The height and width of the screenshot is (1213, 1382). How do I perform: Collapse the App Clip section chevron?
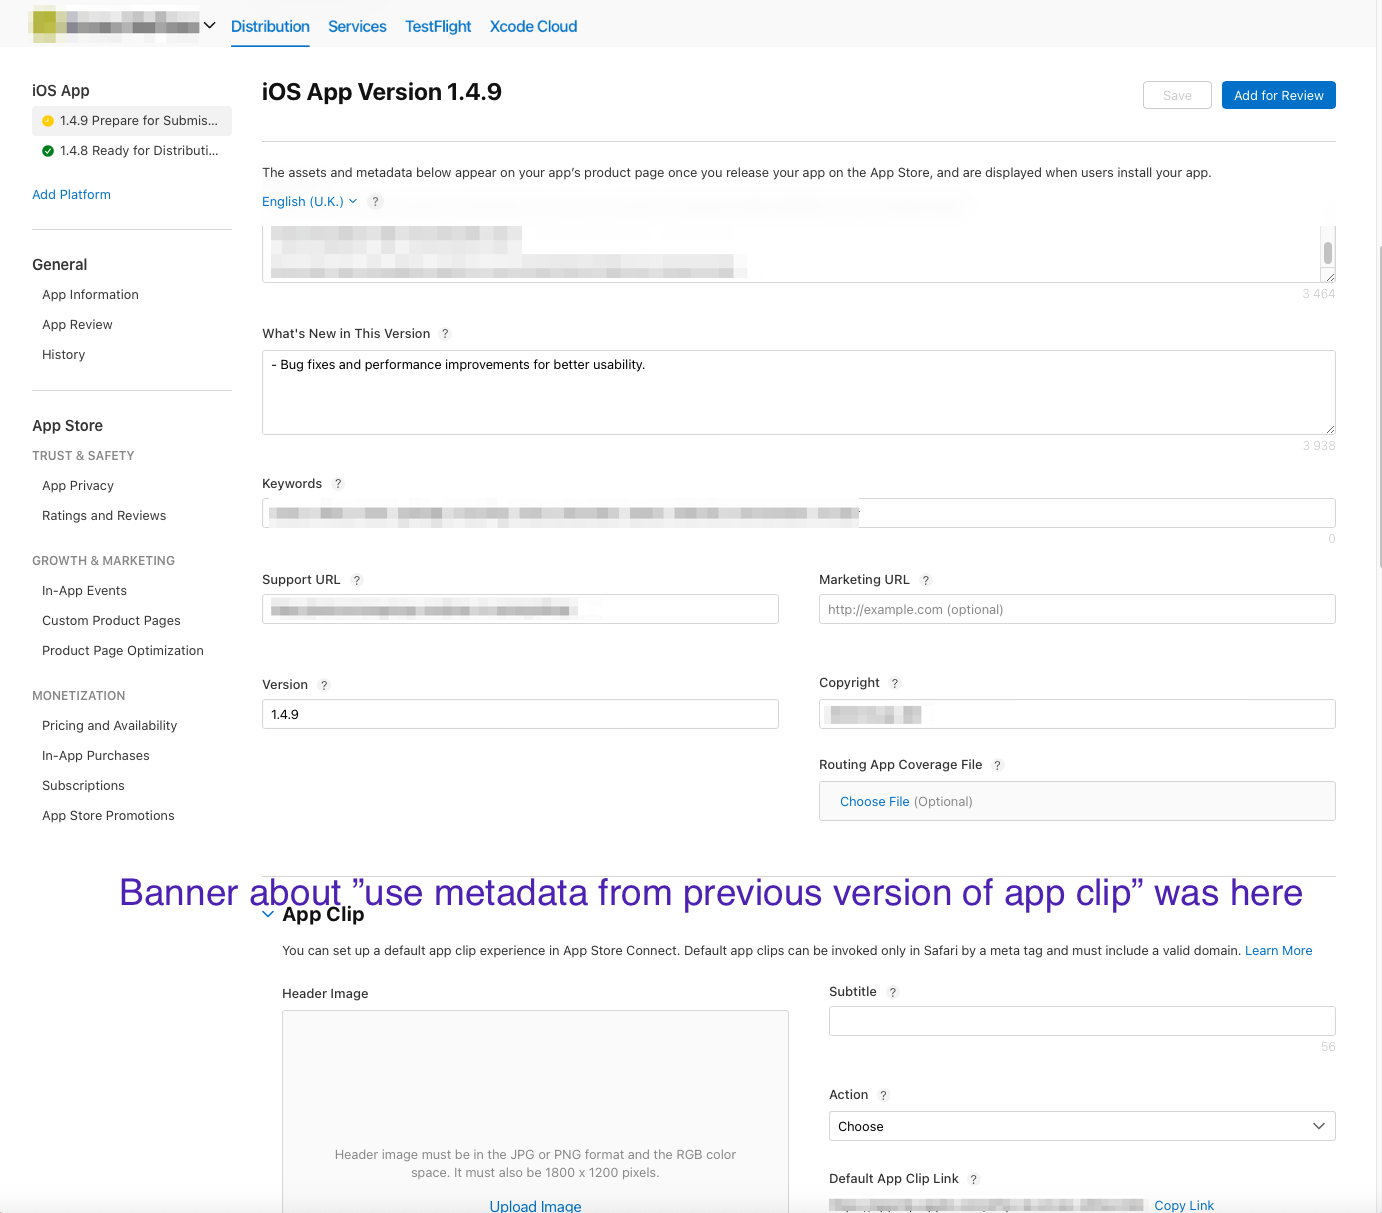point(268,914)
